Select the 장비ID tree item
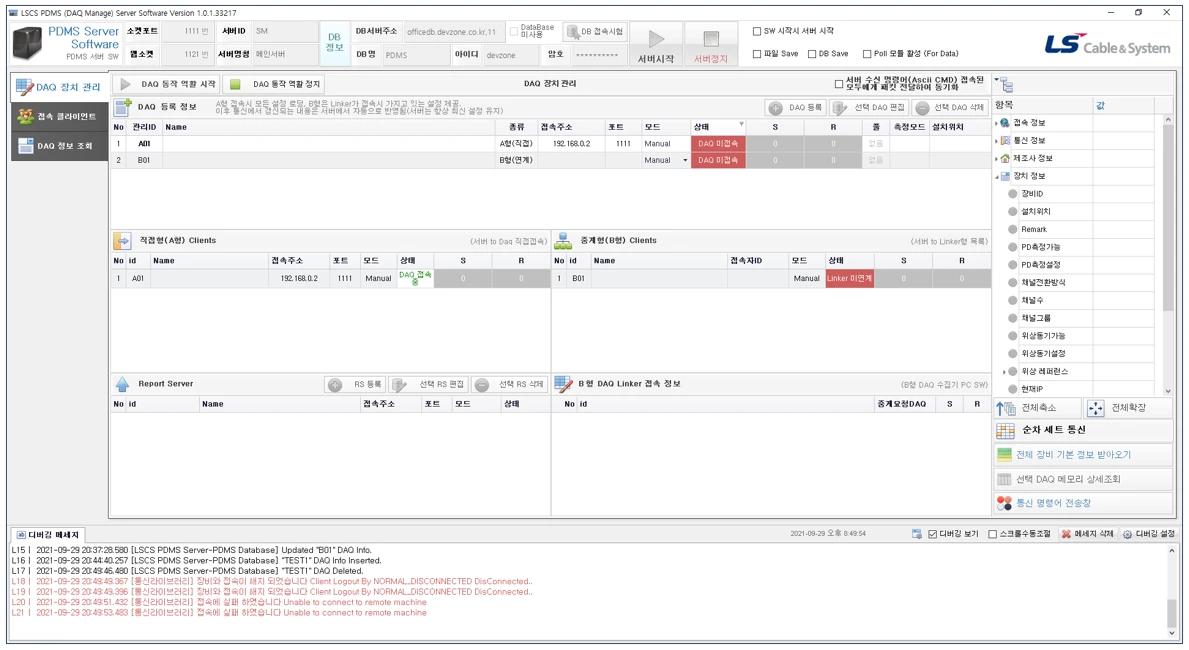 click(x=1032, y=194)
